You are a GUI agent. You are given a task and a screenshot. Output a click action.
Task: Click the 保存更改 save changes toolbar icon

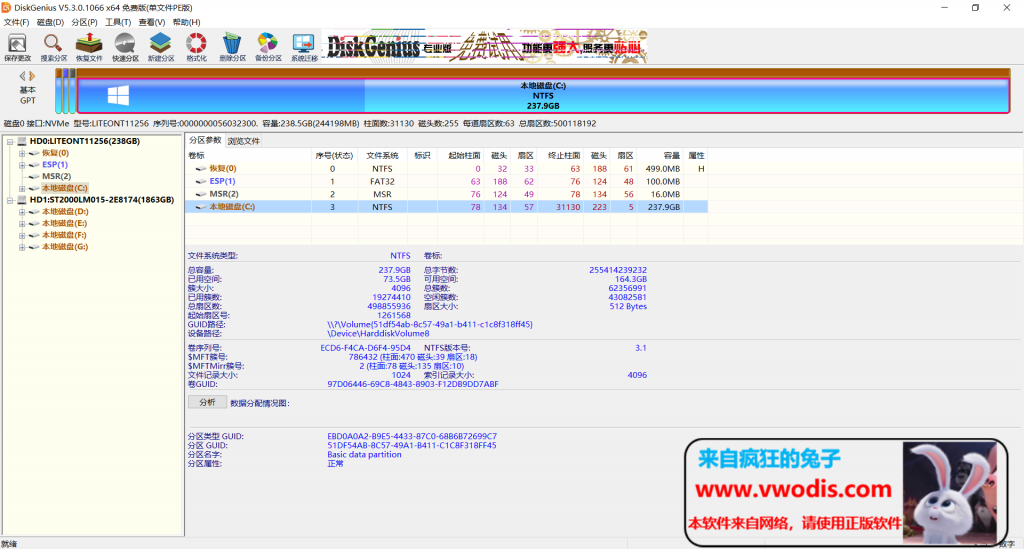(x=17, y=48)
